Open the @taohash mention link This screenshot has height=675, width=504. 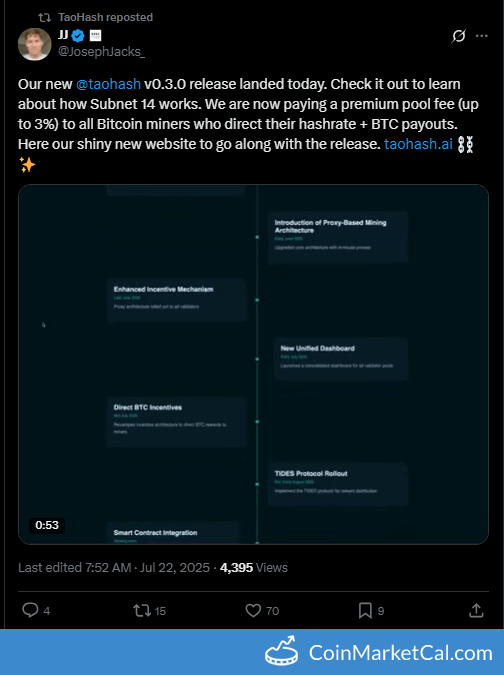click(x=108, y=84)
